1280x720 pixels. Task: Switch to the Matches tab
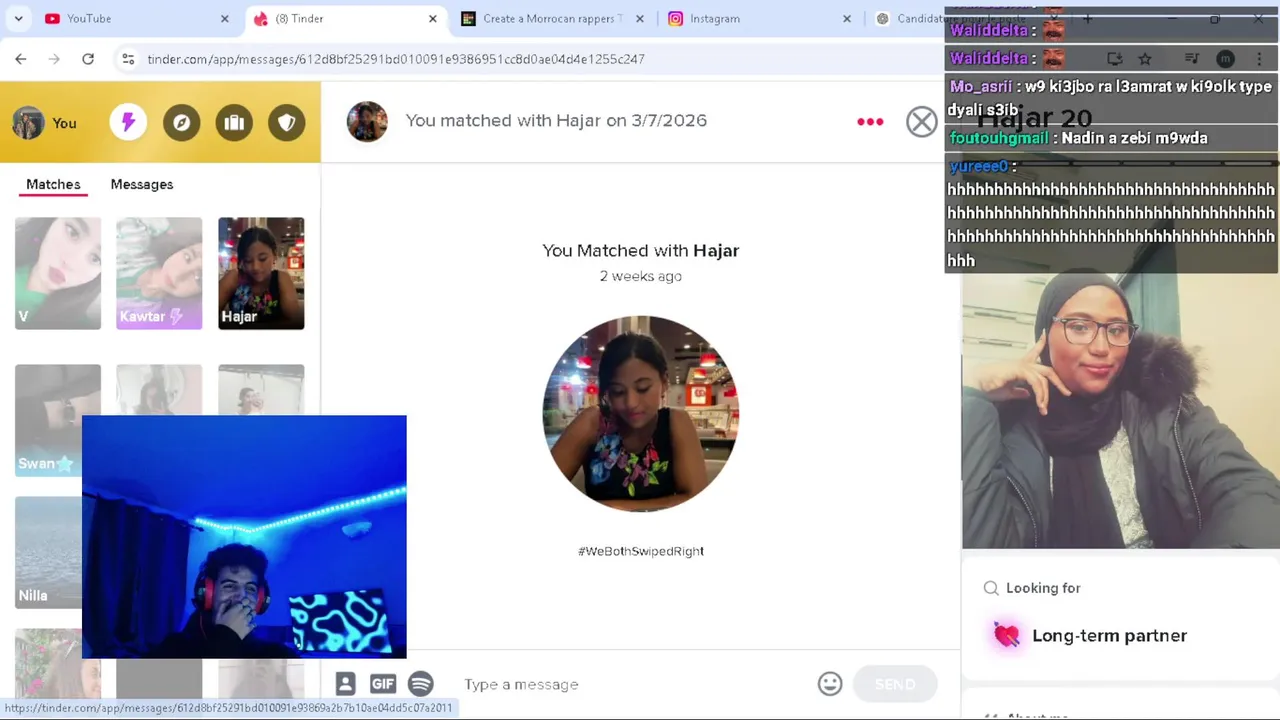pyautogui.click(x=53, y=184)
